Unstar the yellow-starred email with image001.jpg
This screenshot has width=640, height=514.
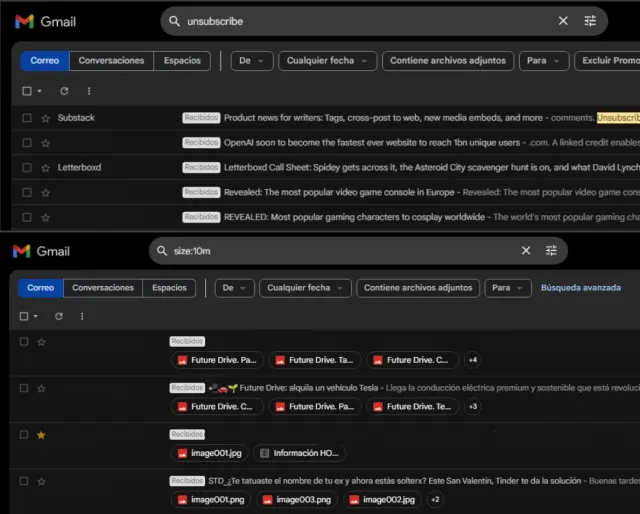[41, 435]
